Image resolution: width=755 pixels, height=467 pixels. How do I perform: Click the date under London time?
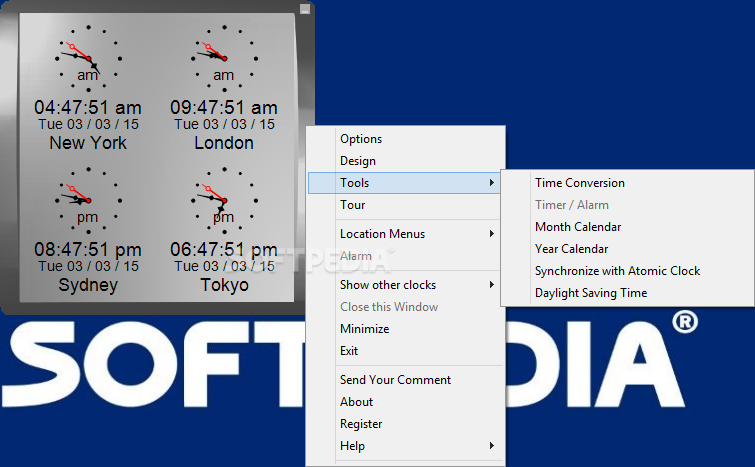224,124
